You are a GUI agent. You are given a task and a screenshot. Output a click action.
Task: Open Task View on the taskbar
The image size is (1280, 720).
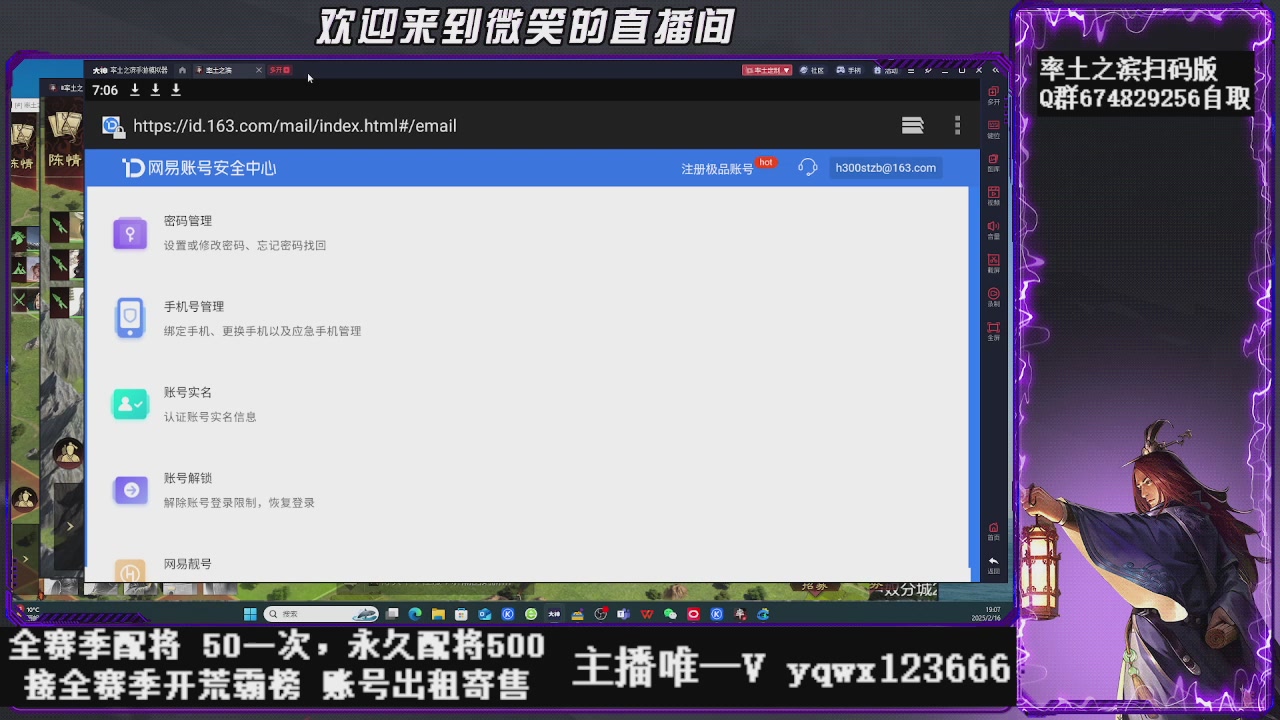(x=392, y=614)
